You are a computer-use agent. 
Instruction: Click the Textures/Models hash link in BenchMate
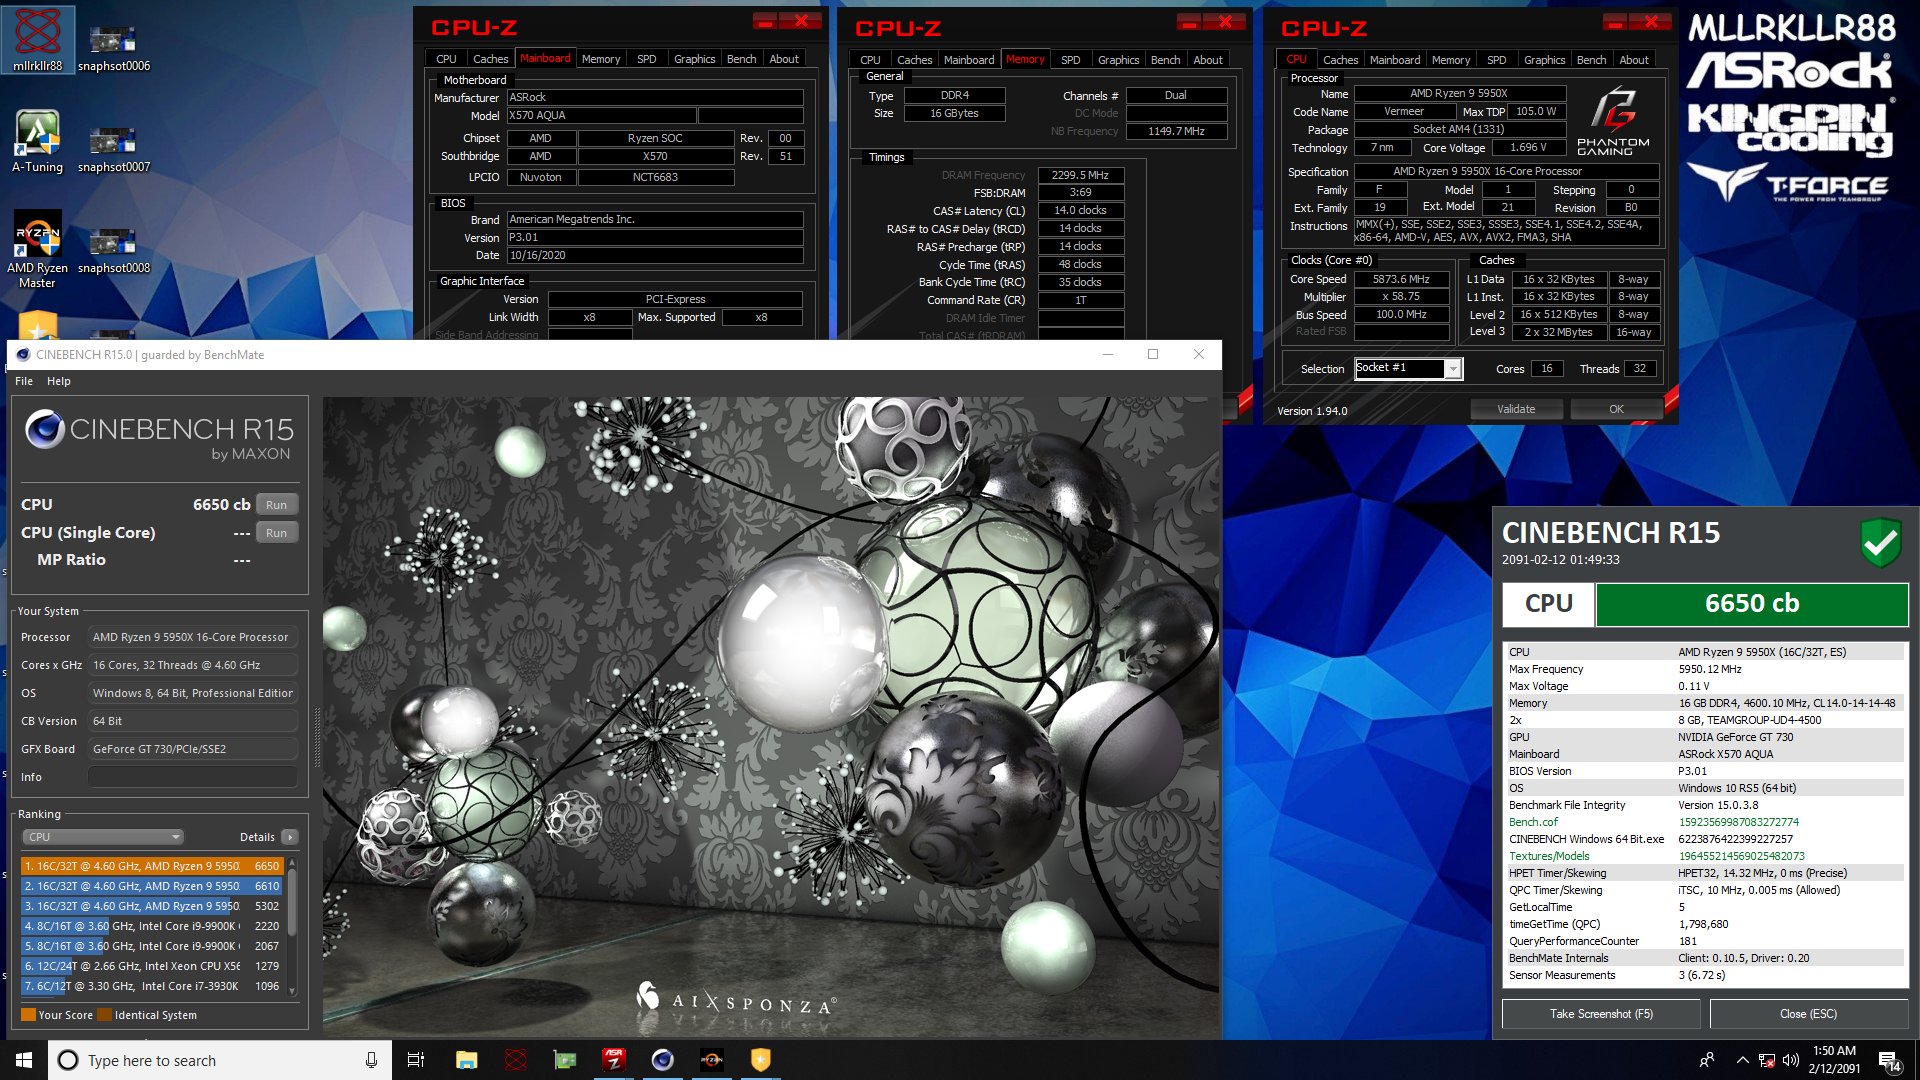(1741, 856)
